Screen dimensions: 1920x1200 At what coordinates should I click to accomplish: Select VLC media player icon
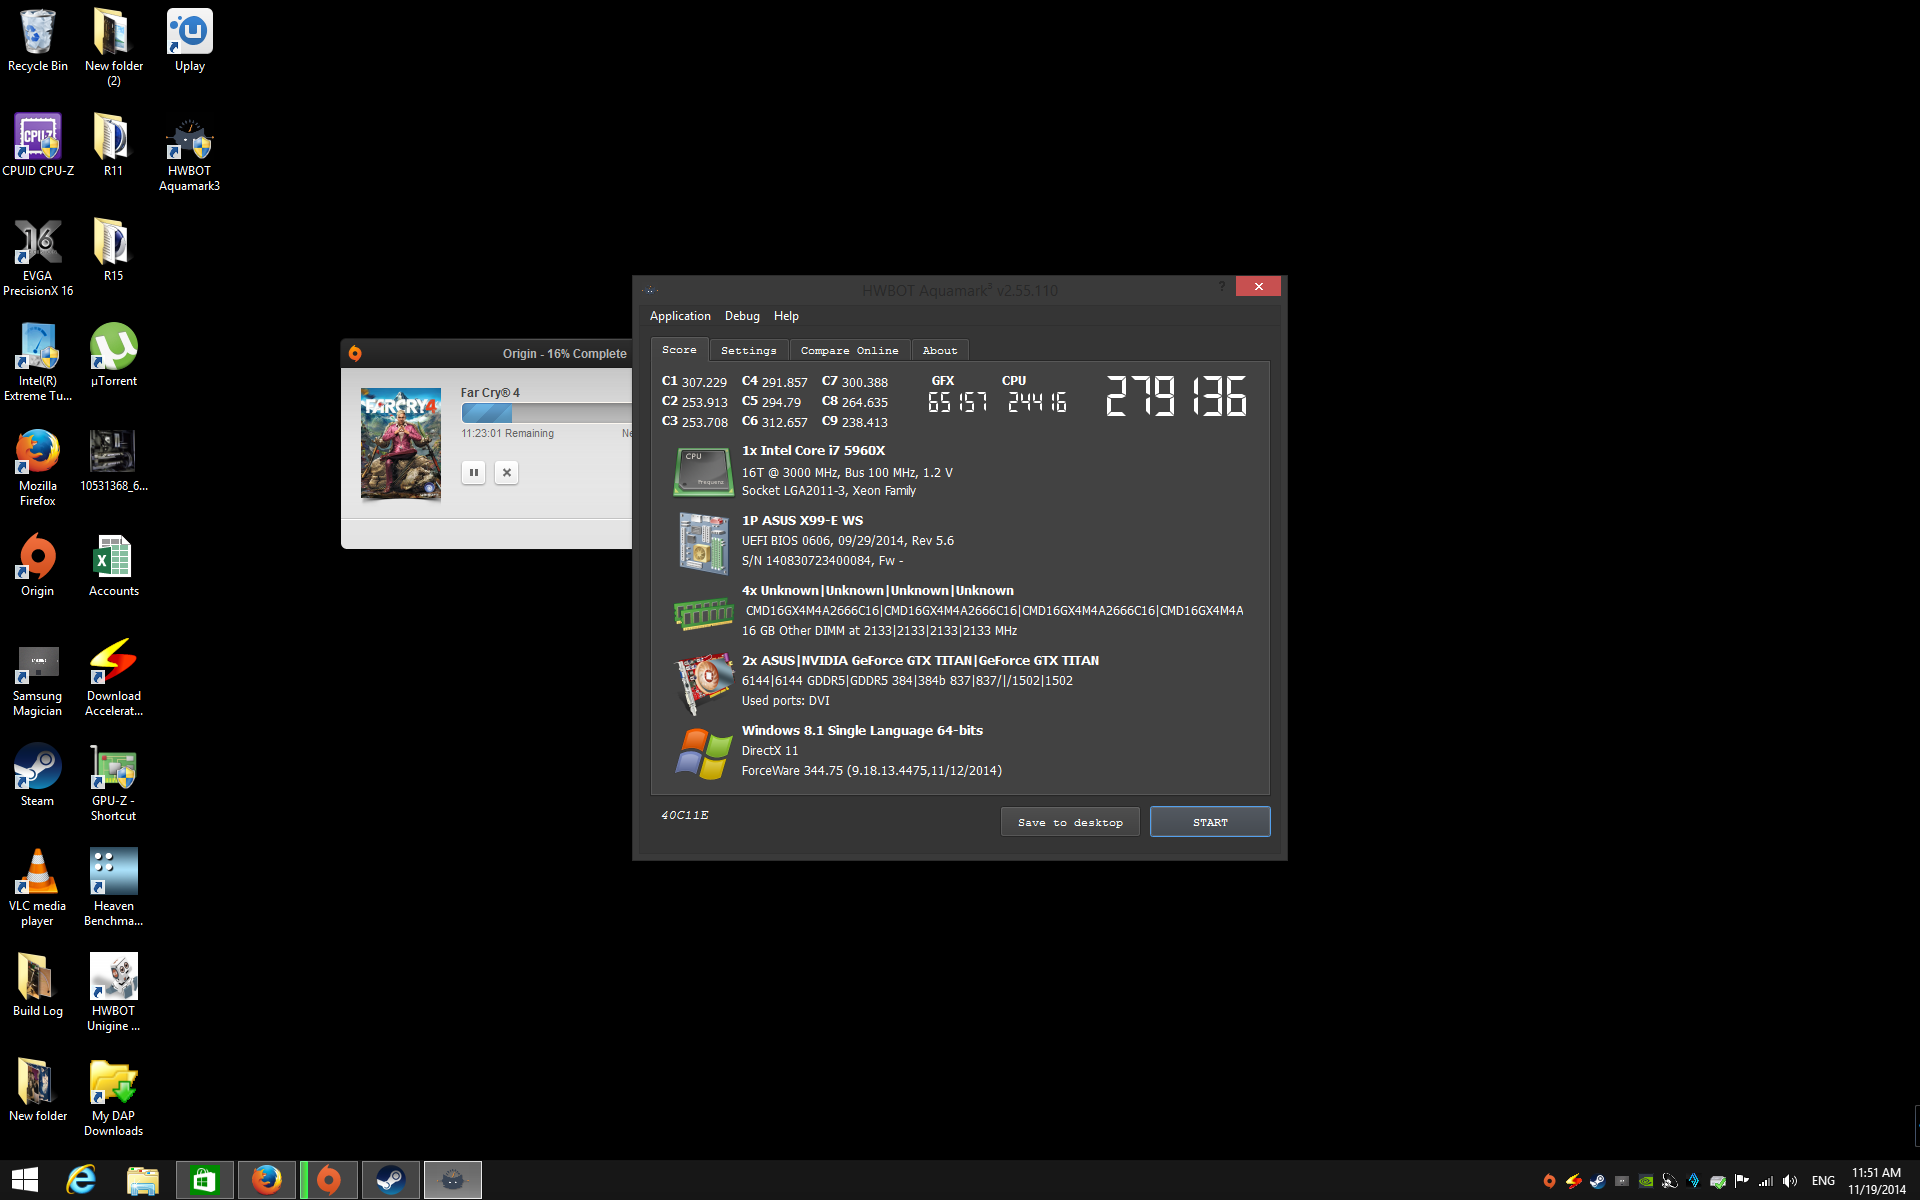38,887
